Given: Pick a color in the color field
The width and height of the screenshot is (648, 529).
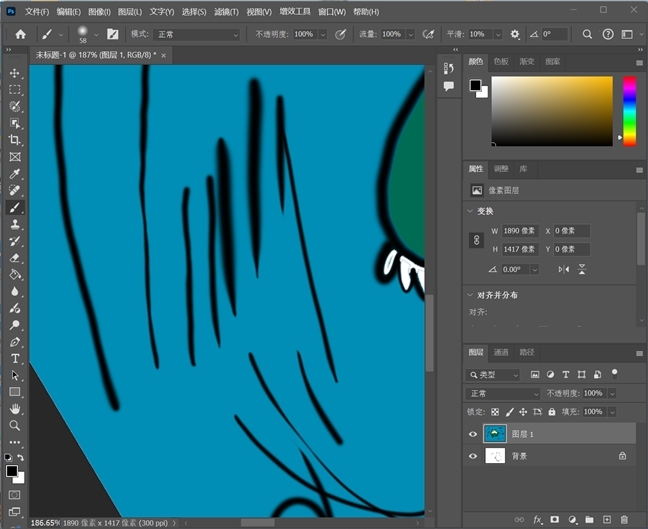Looking at the screenshot, I should point(552,111).
